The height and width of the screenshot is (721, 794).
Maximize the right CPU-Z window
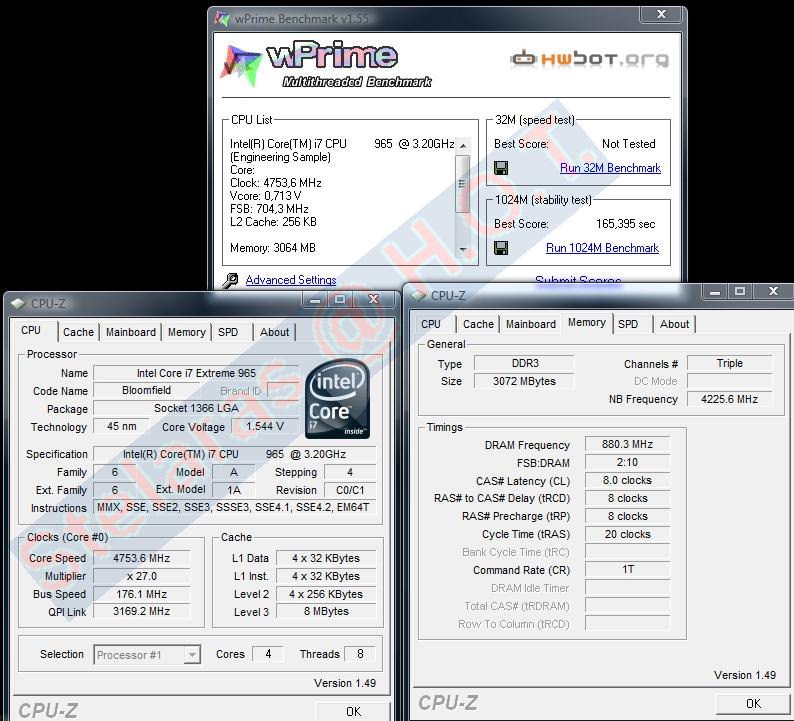pyautogui.click(x=740, y=292)
